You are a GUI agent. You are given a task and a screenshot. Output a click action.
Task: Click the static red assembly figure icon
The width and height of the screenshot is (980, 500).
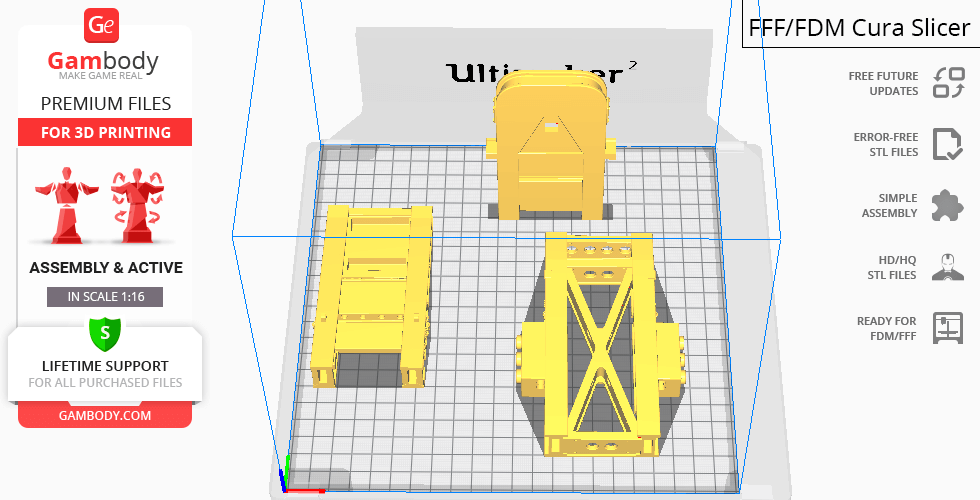click(66, 204)
